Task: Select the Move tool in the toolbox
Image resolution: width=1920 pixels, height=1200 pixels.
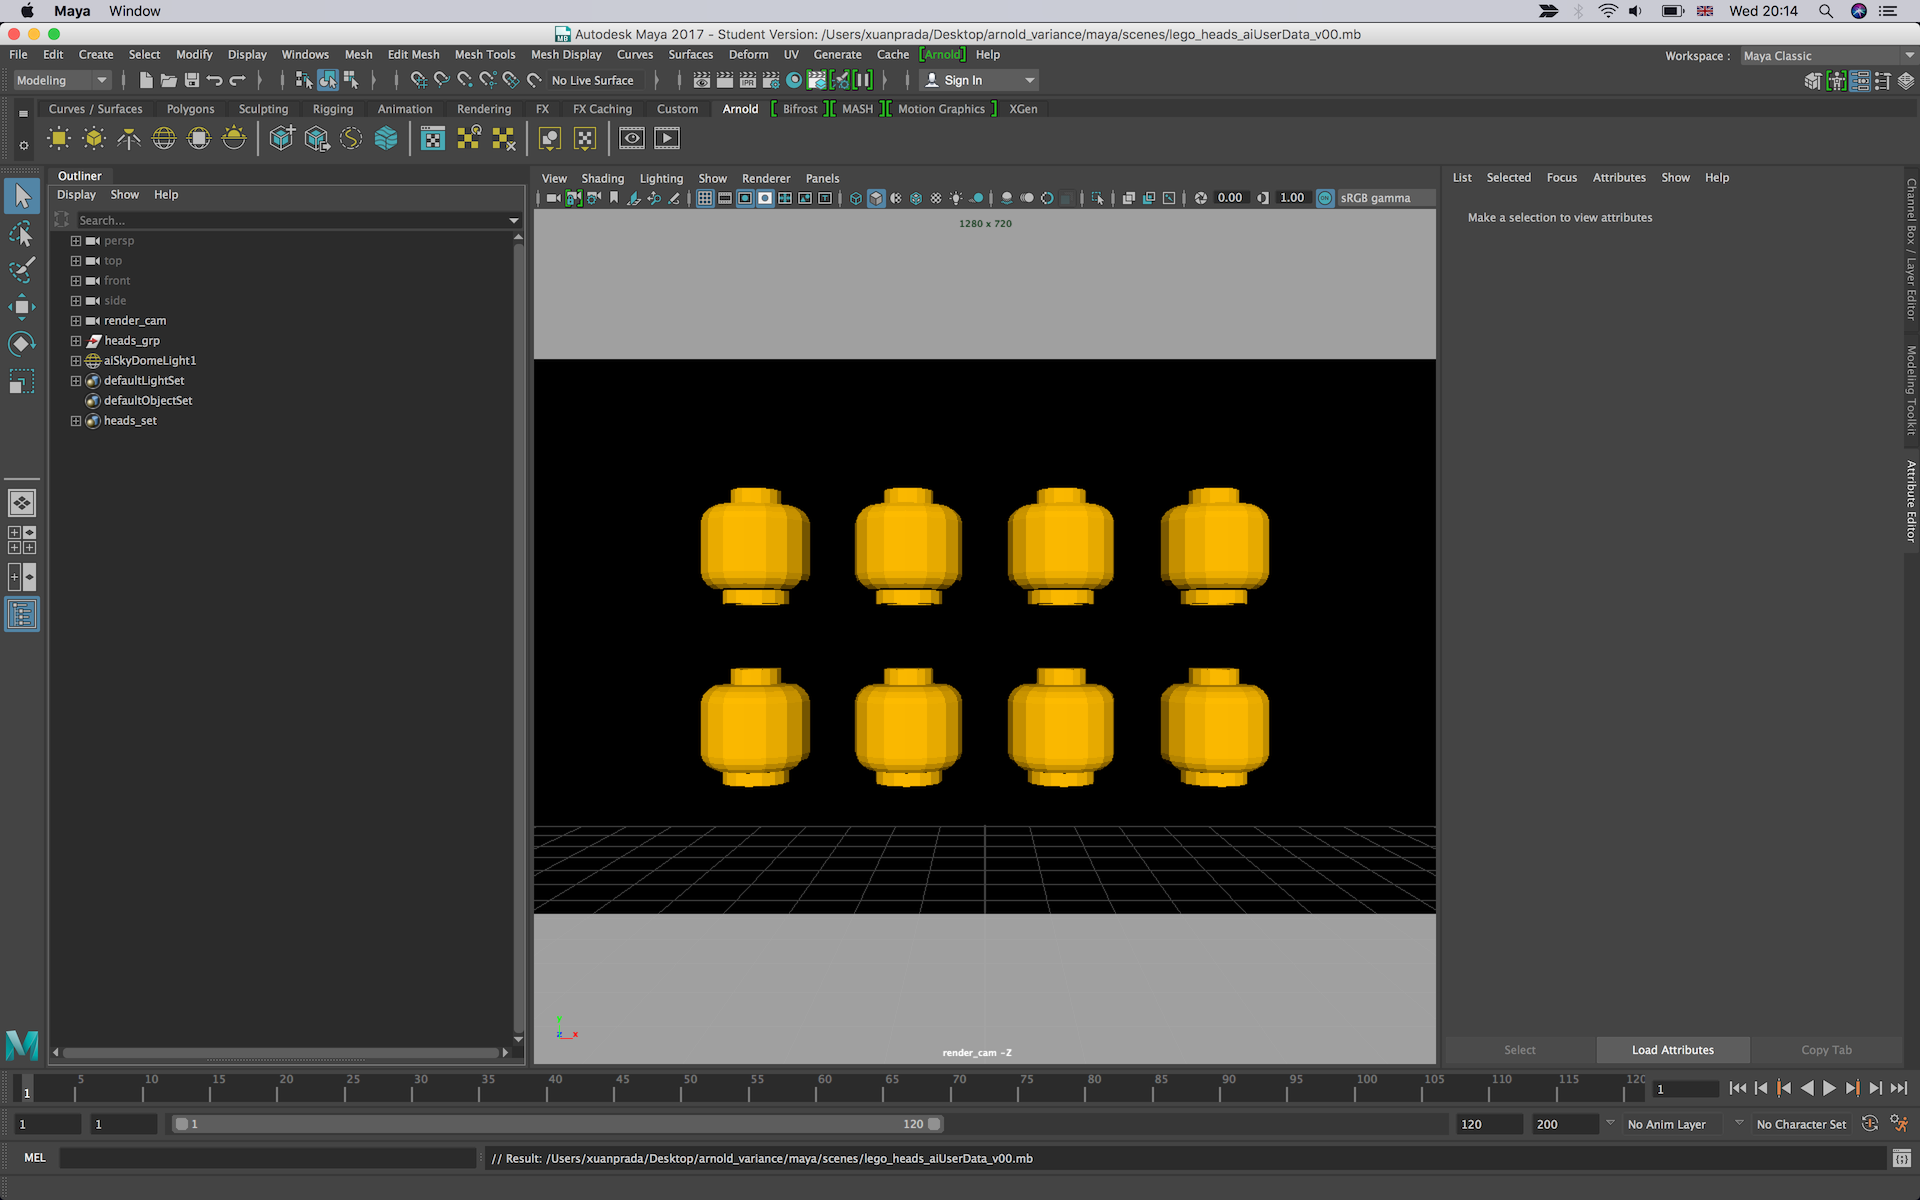Action: click(x=21, y=307)
